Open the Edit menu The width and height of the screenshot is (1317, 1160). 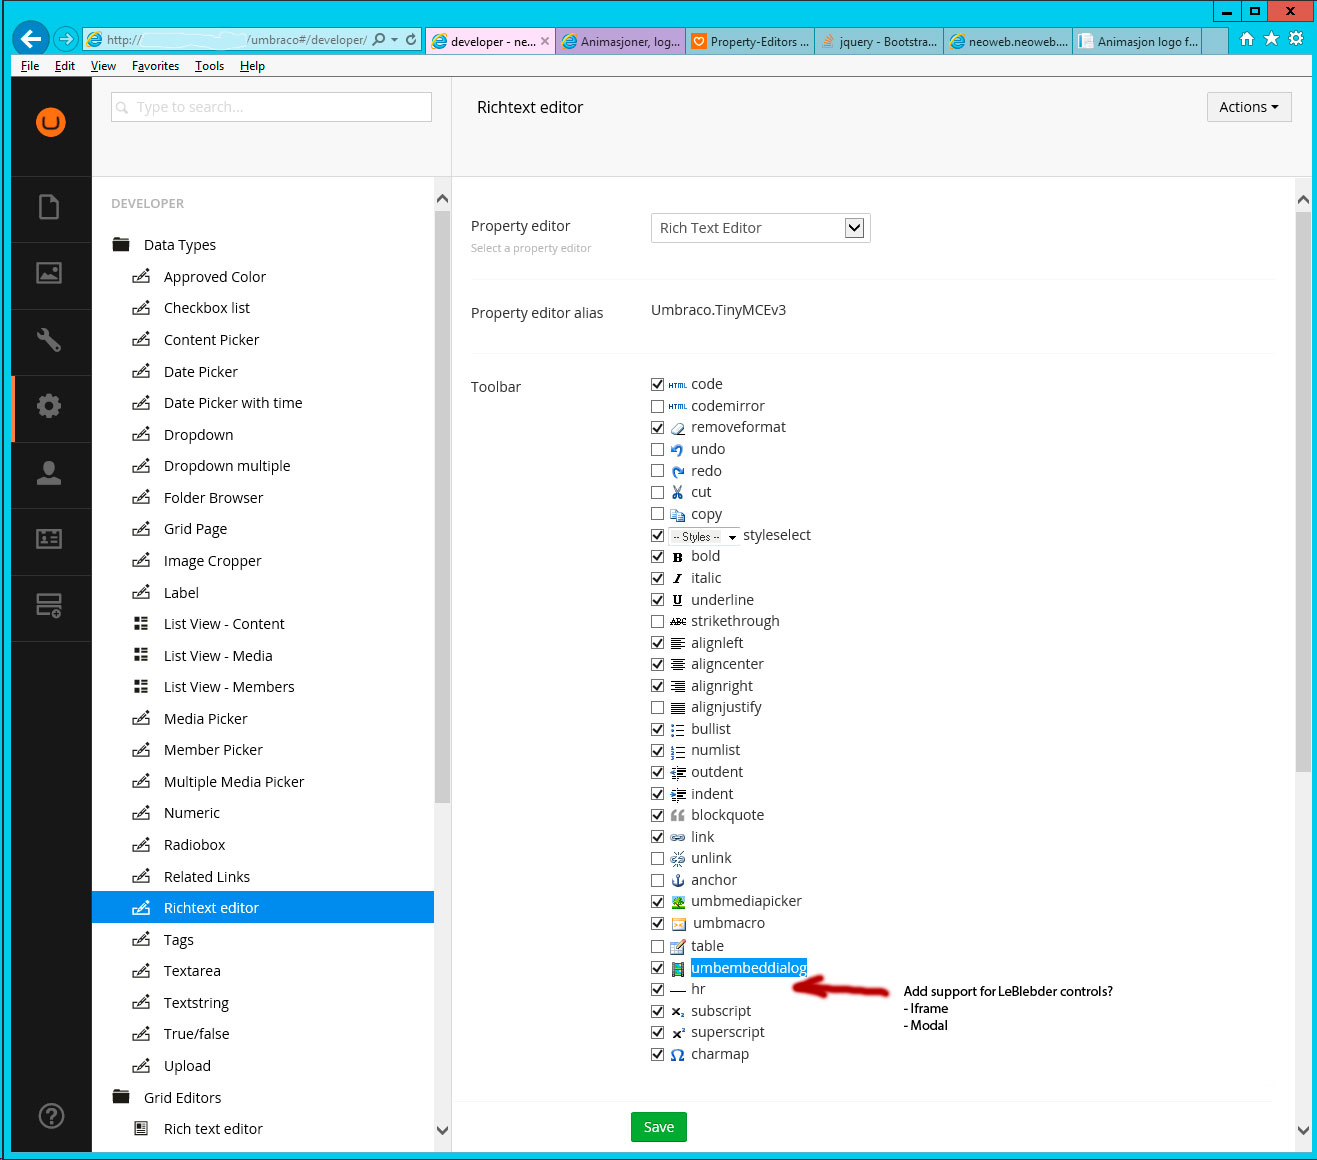(65, 66)
